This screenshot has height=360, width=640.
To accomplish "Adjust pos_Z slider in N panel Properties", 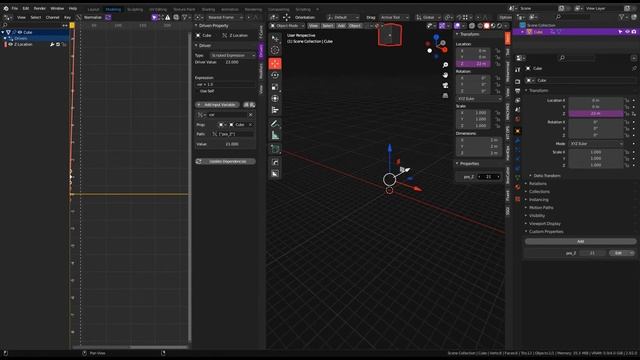I will click(x=489, y=177).
